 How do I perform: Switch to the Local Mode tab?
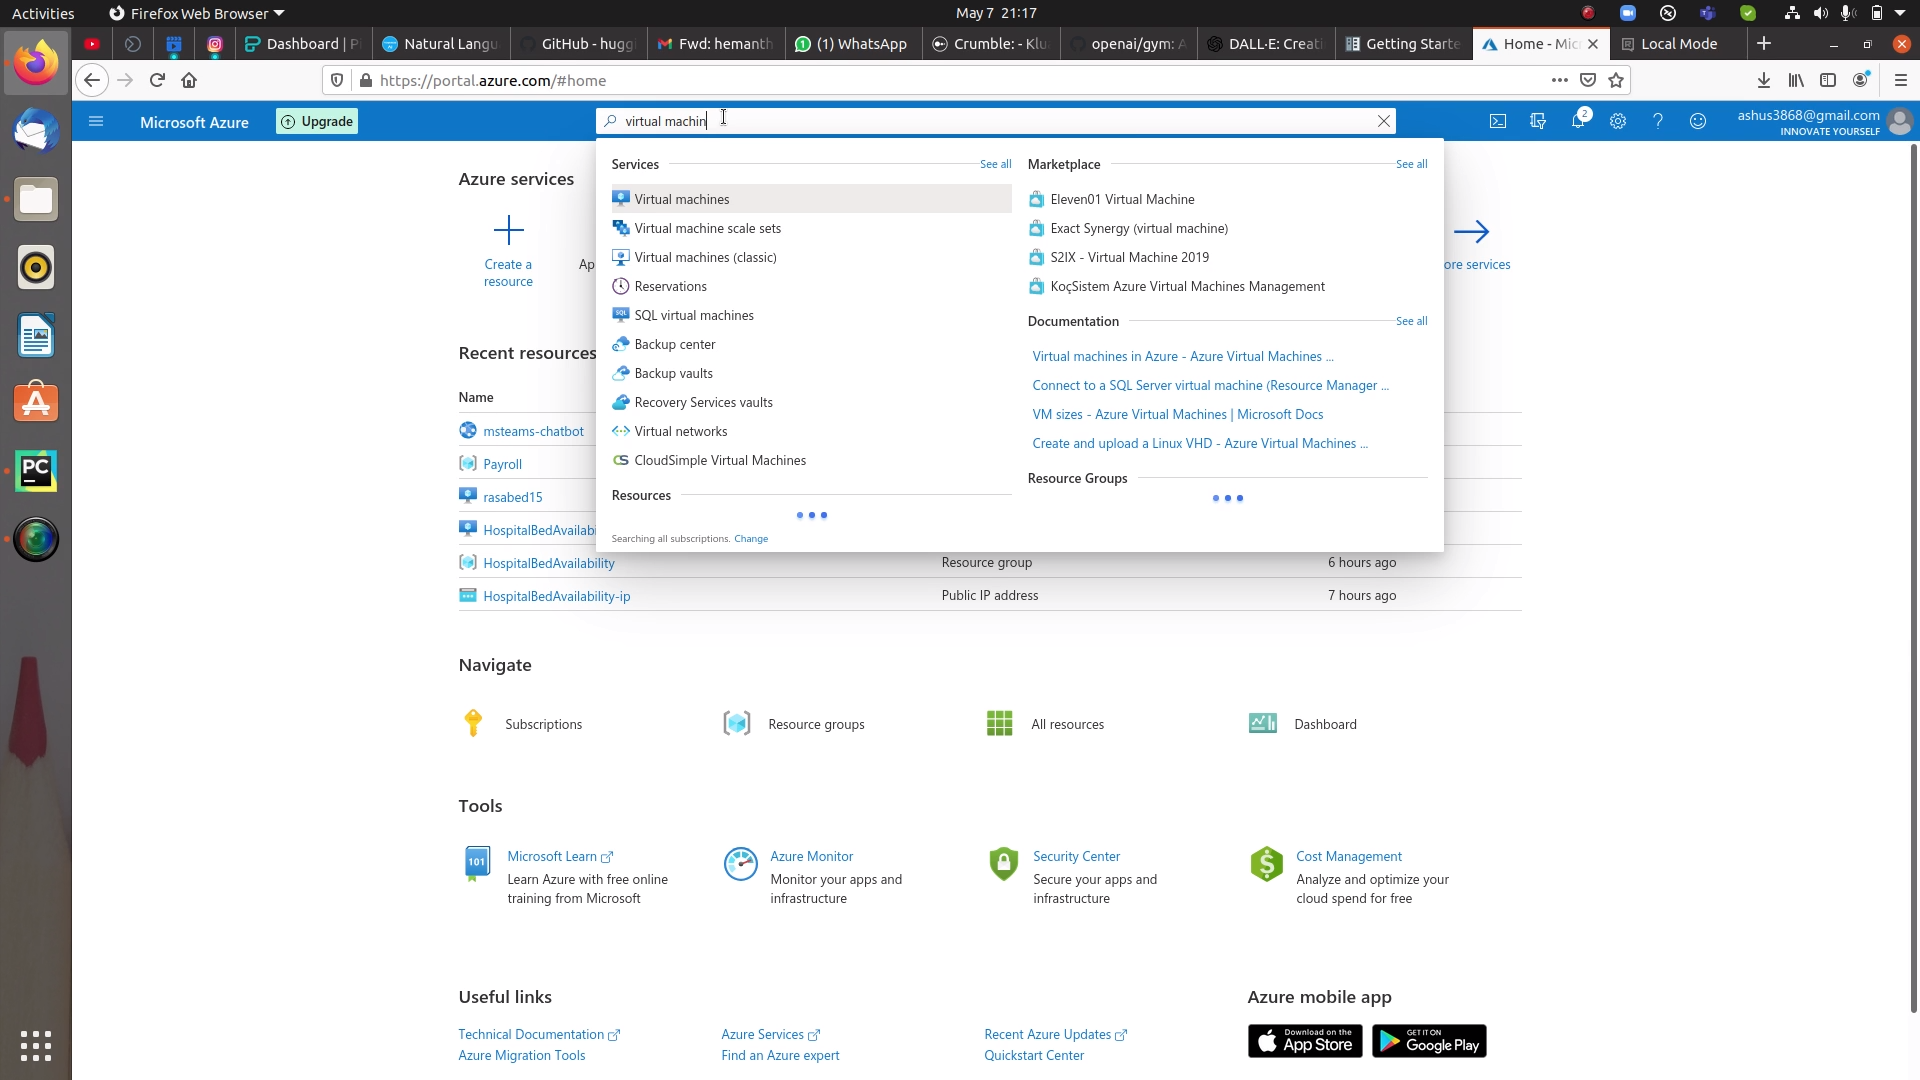tap(1676, 44)
